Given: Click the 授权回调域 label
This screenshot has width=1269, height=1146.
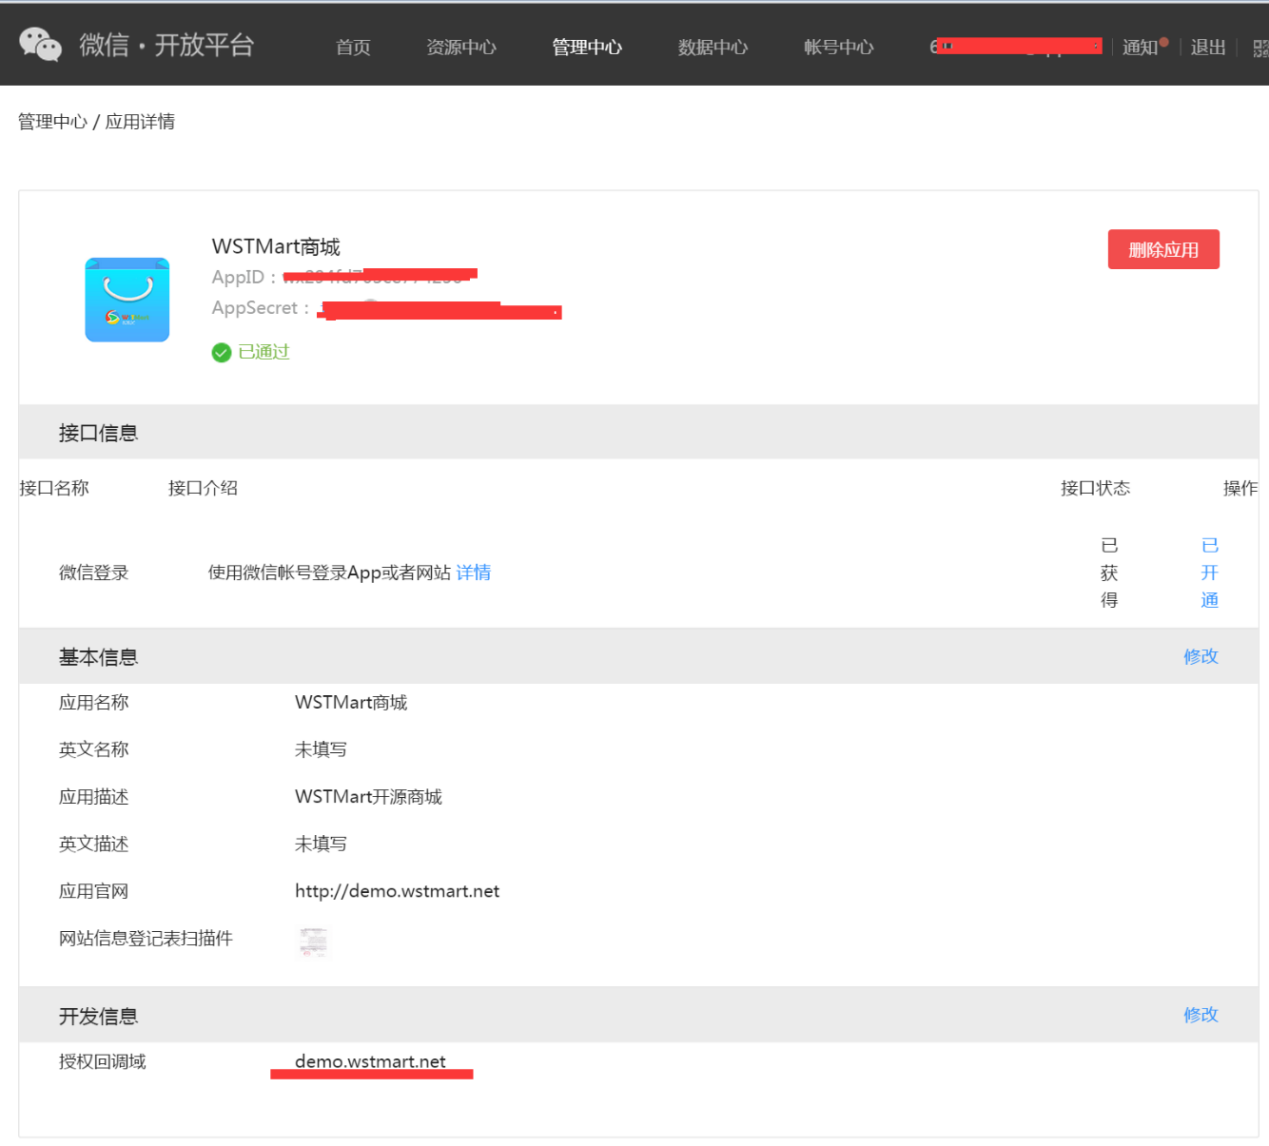Looking at the screenshot, I should [x=102, y=1062].
